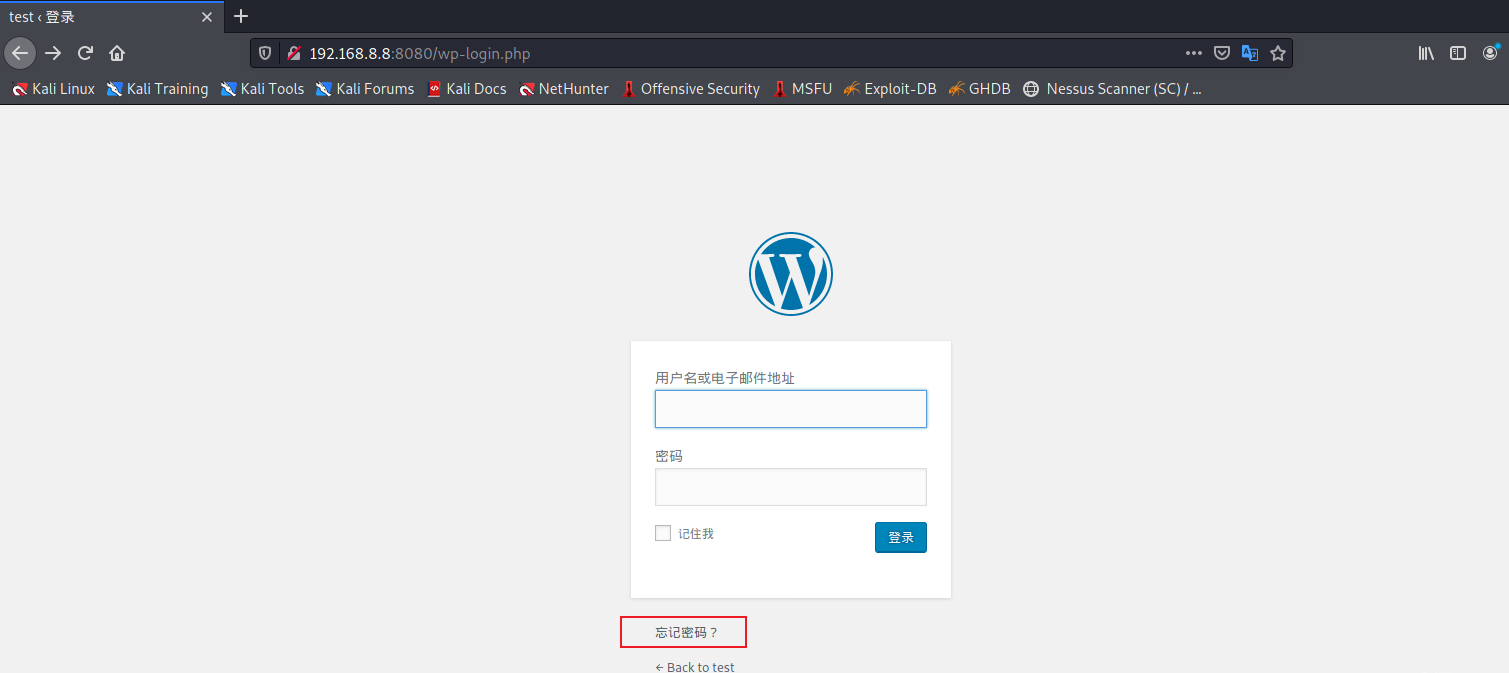Screen dimensions: 1509x673
Task: Show insecure connection lock info
Action: point(293,53)
